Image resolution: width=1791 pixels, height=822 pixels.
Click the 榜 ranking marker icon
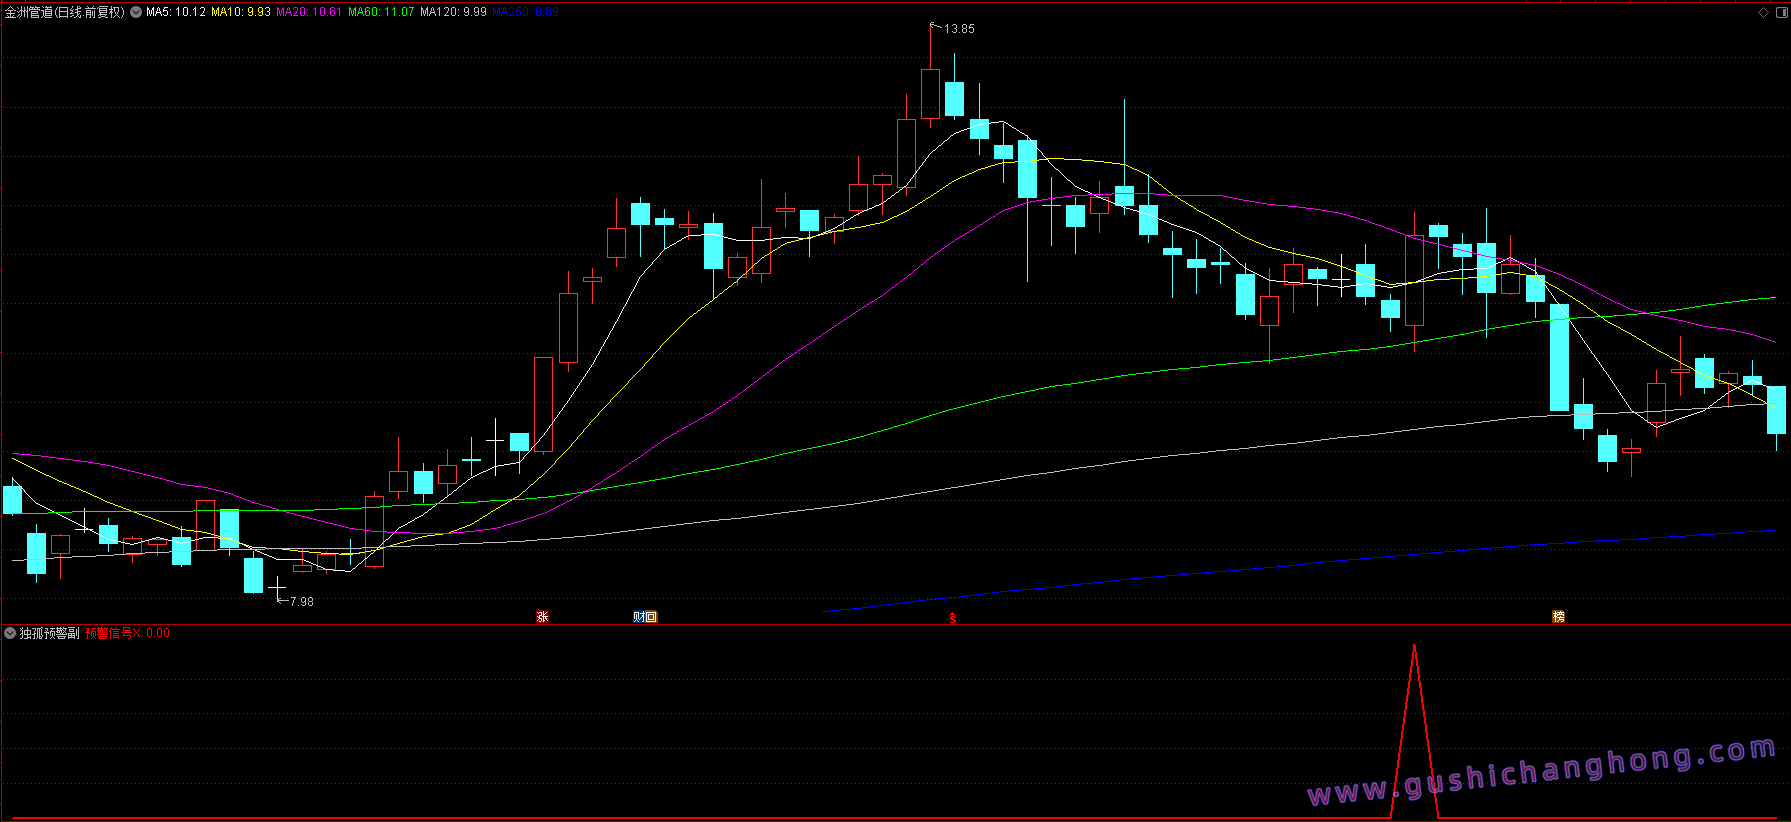point(1558,617)
